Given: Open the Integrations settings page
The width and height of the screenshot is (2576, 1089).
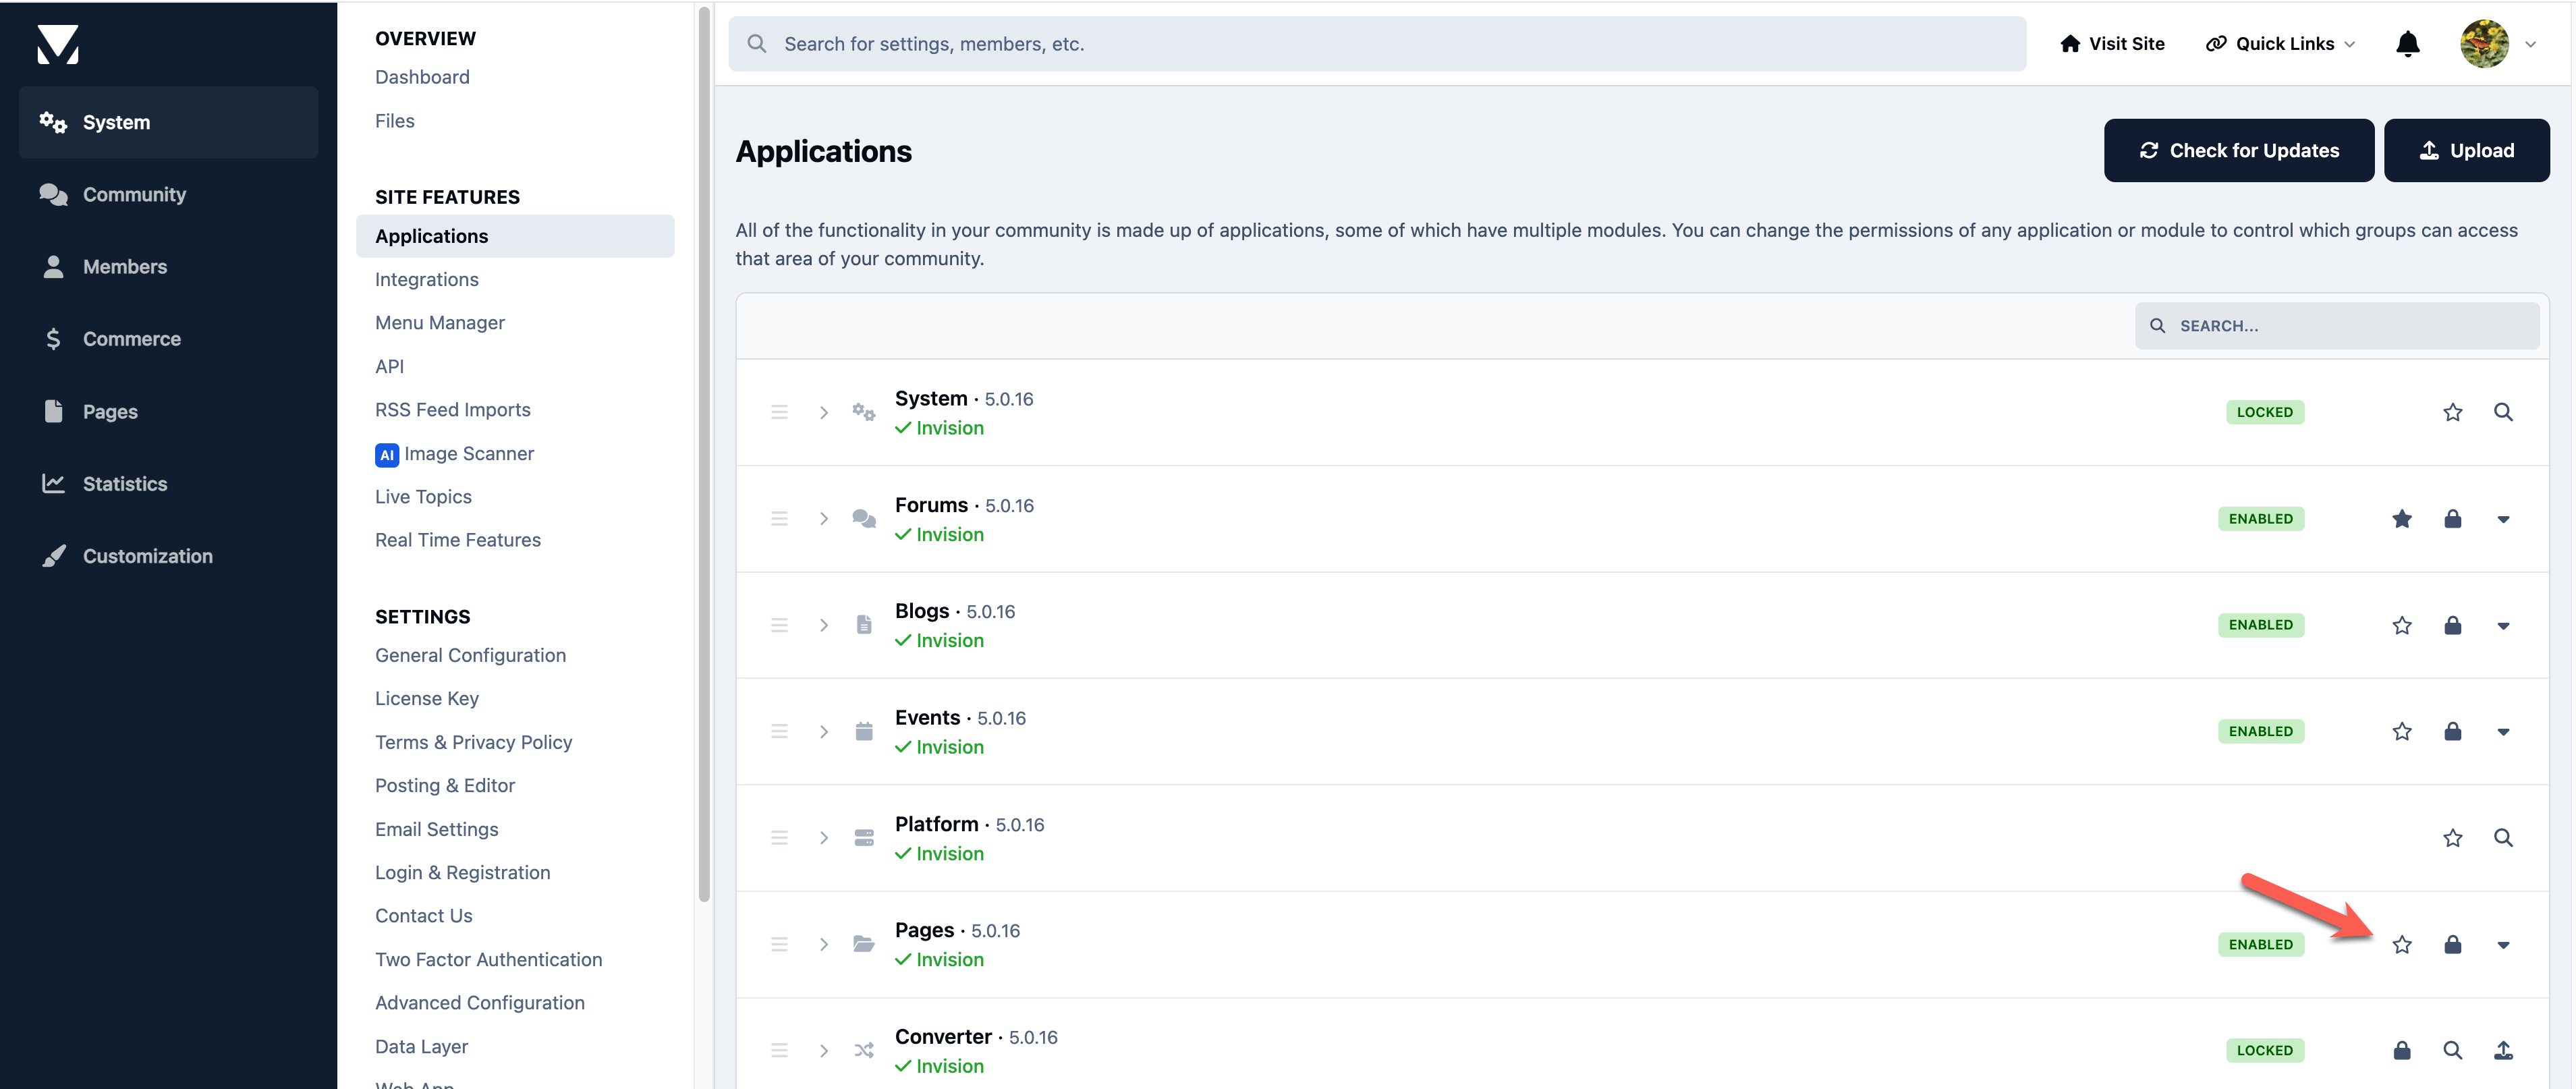Looking at the screenshot, I should click(x=426, y=279).
